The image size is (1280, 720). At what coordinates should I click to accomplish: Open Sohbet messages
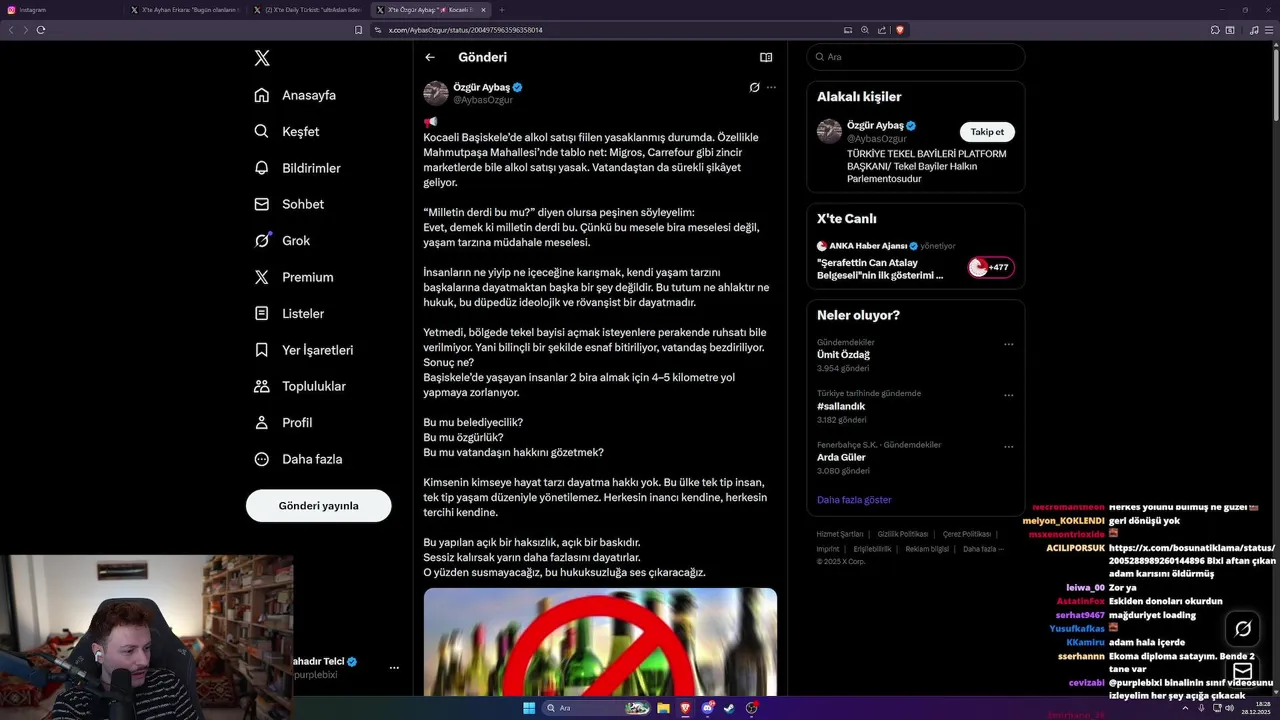(289, 204)
